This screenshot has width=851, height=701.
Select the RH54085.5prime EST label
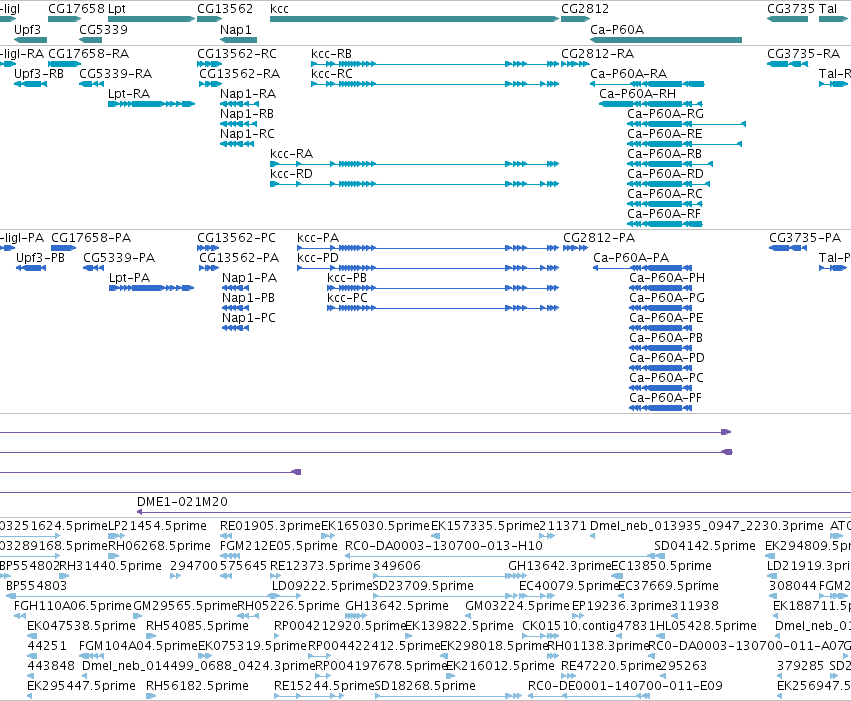(x=197, y=627)
